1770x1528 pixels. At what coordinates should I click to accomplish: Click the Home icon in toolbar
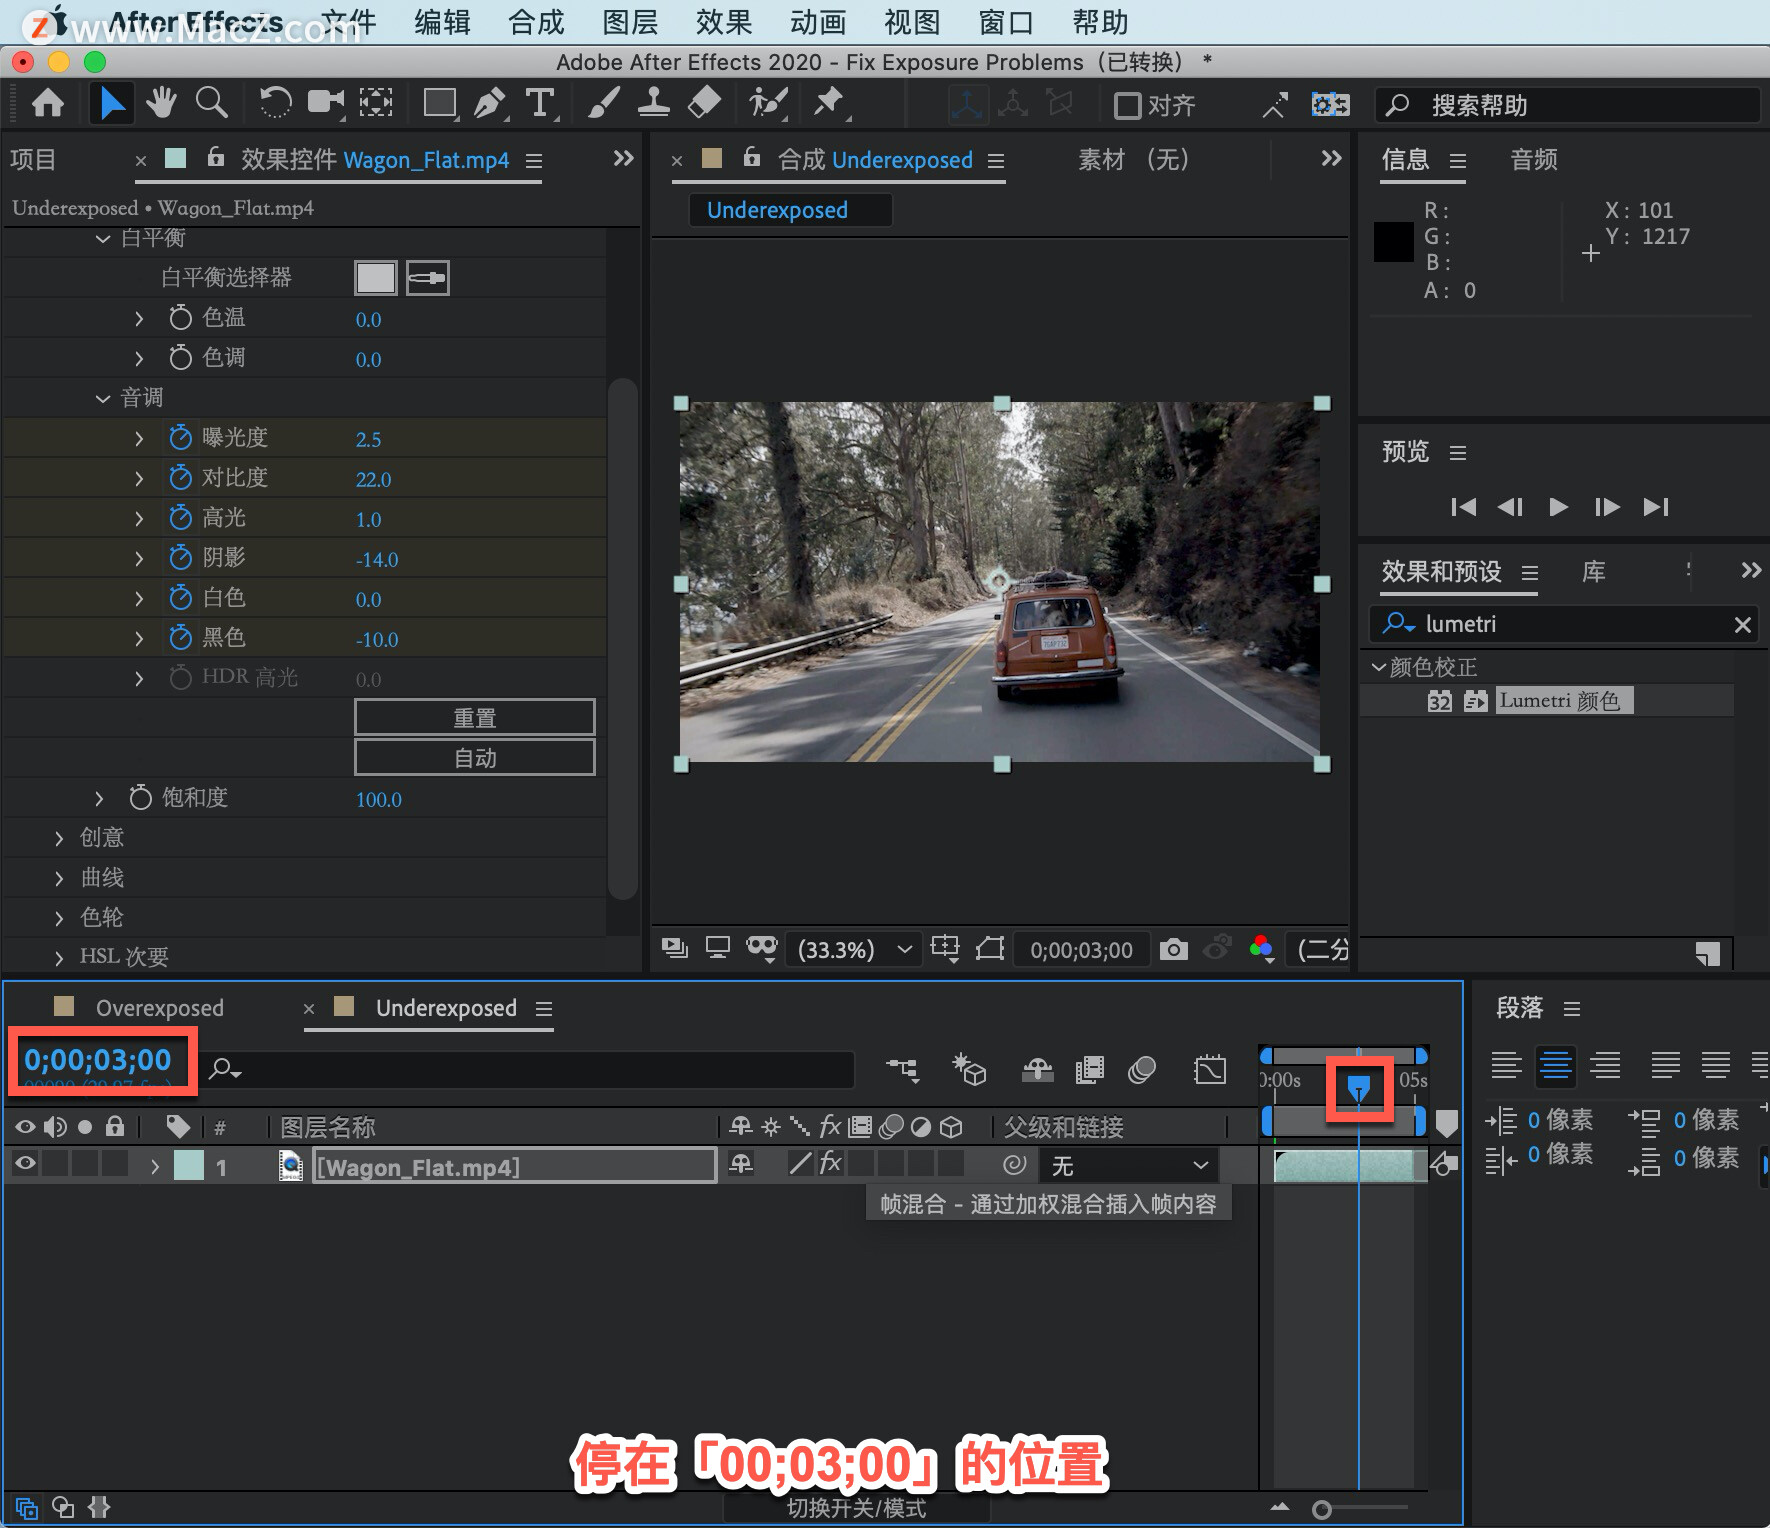(x=48, y=104)
